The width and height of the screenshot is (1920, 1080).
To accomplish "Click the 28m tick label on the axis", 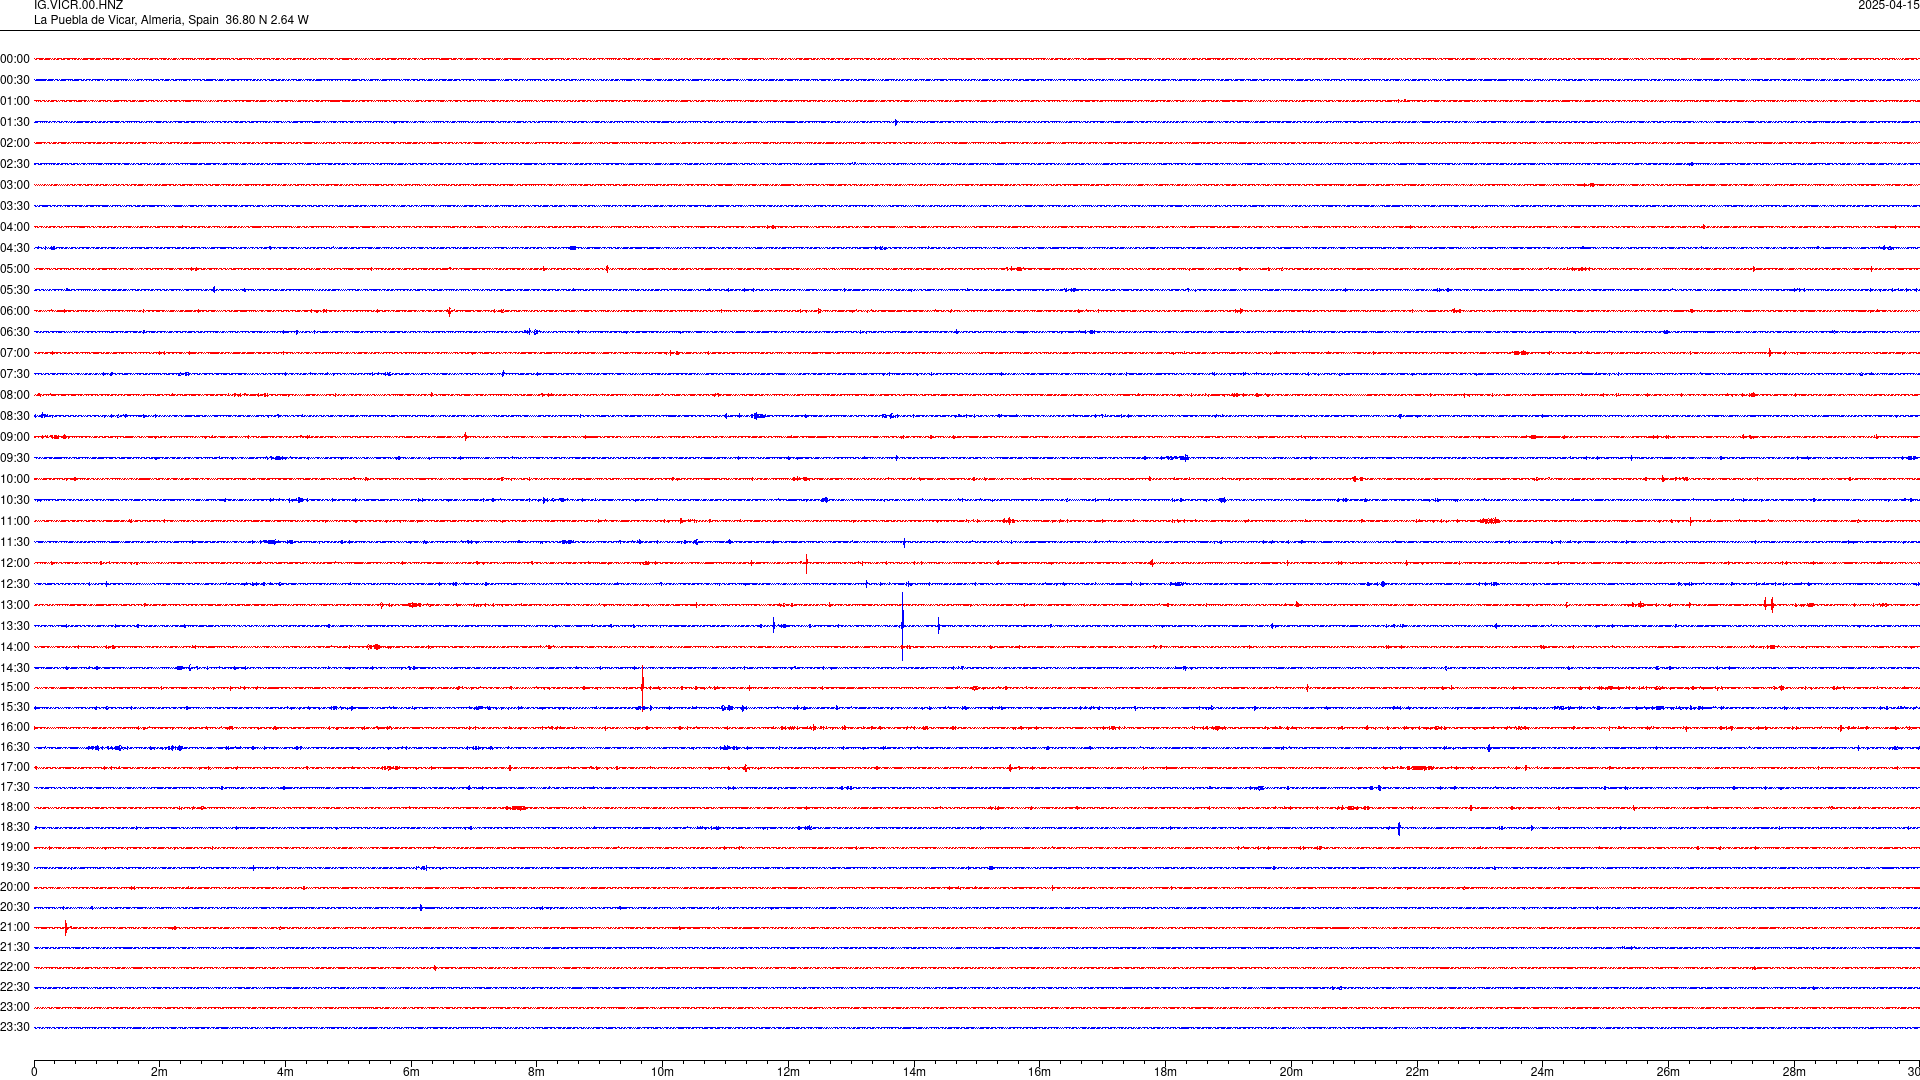I will (1794, 1072).
